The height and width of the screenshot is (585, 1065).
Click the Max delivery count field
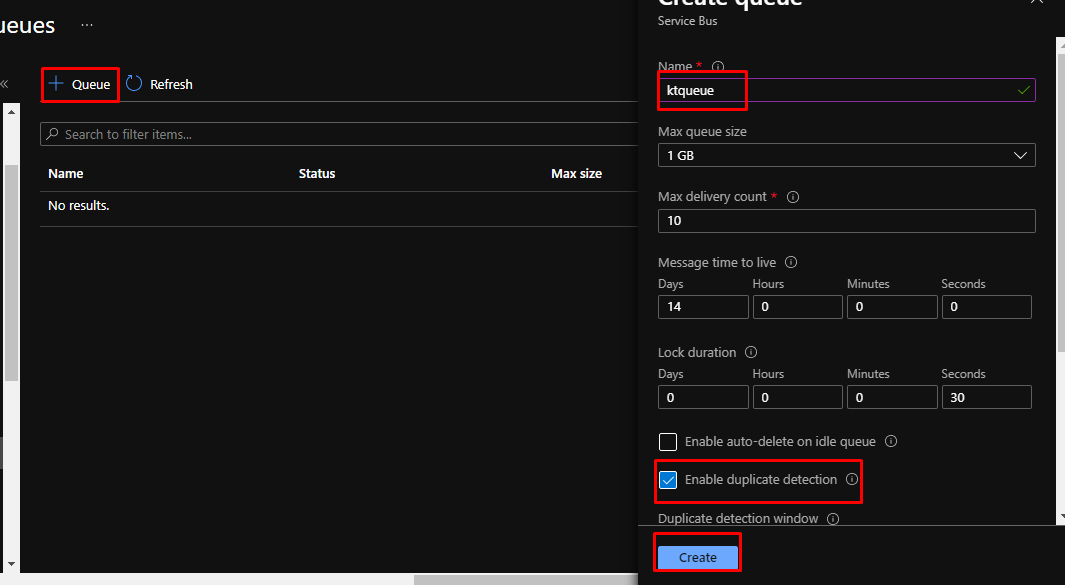[x=846, y=221]
